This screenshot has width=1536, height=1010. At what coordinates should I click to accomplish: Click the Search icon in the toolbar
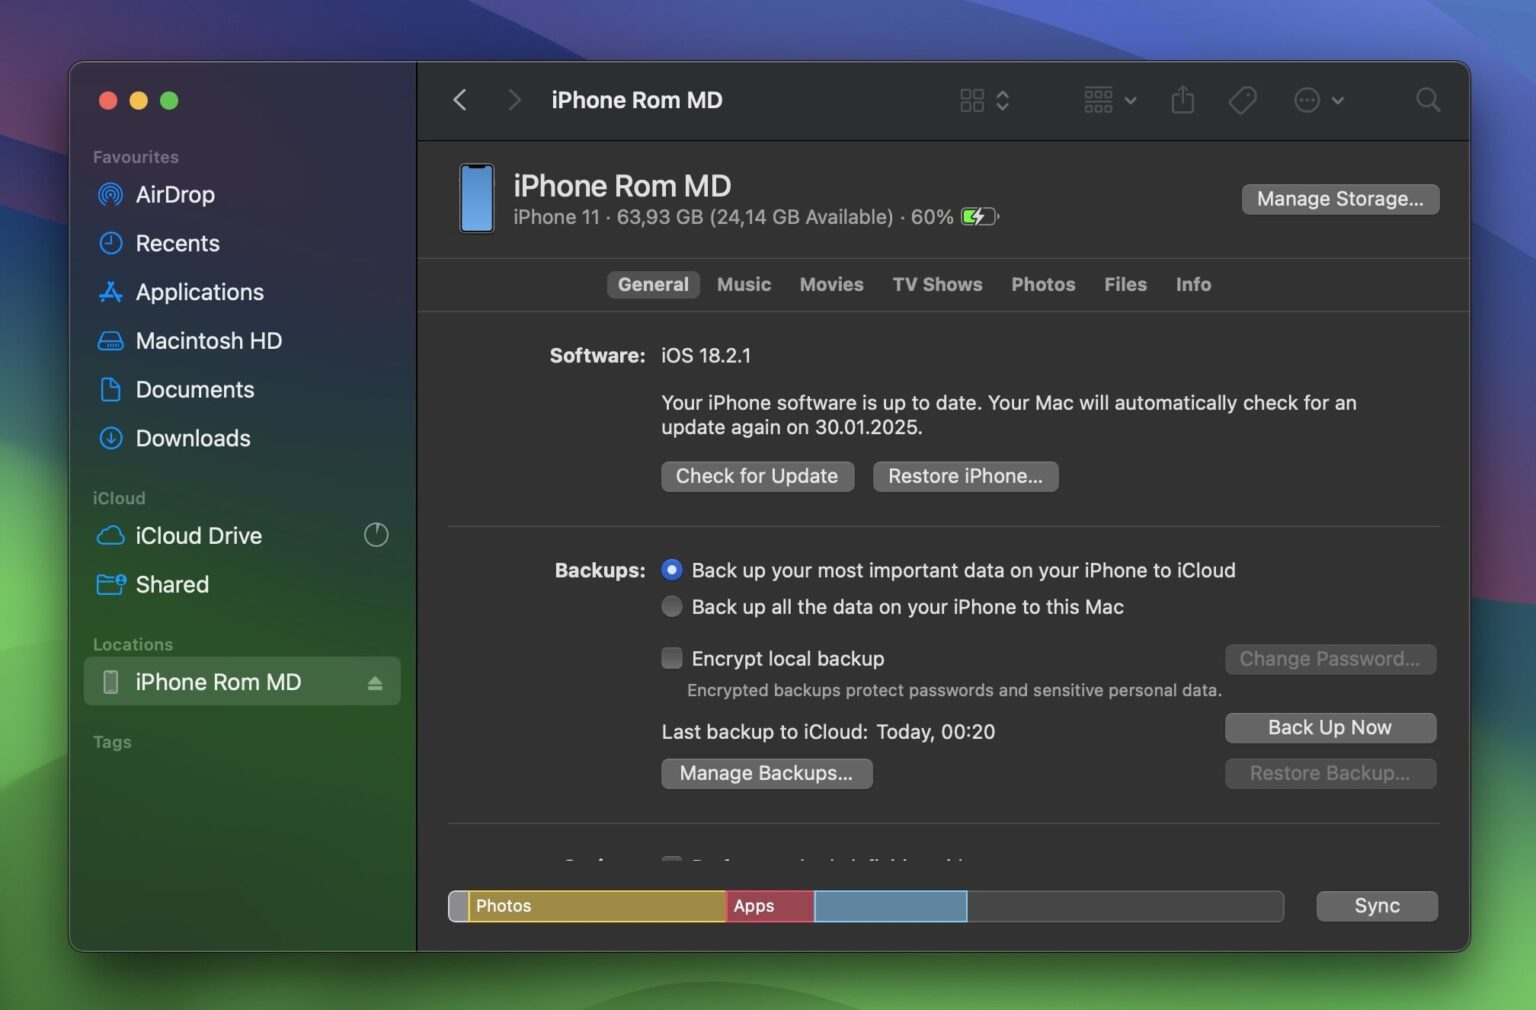[1427, 100]
